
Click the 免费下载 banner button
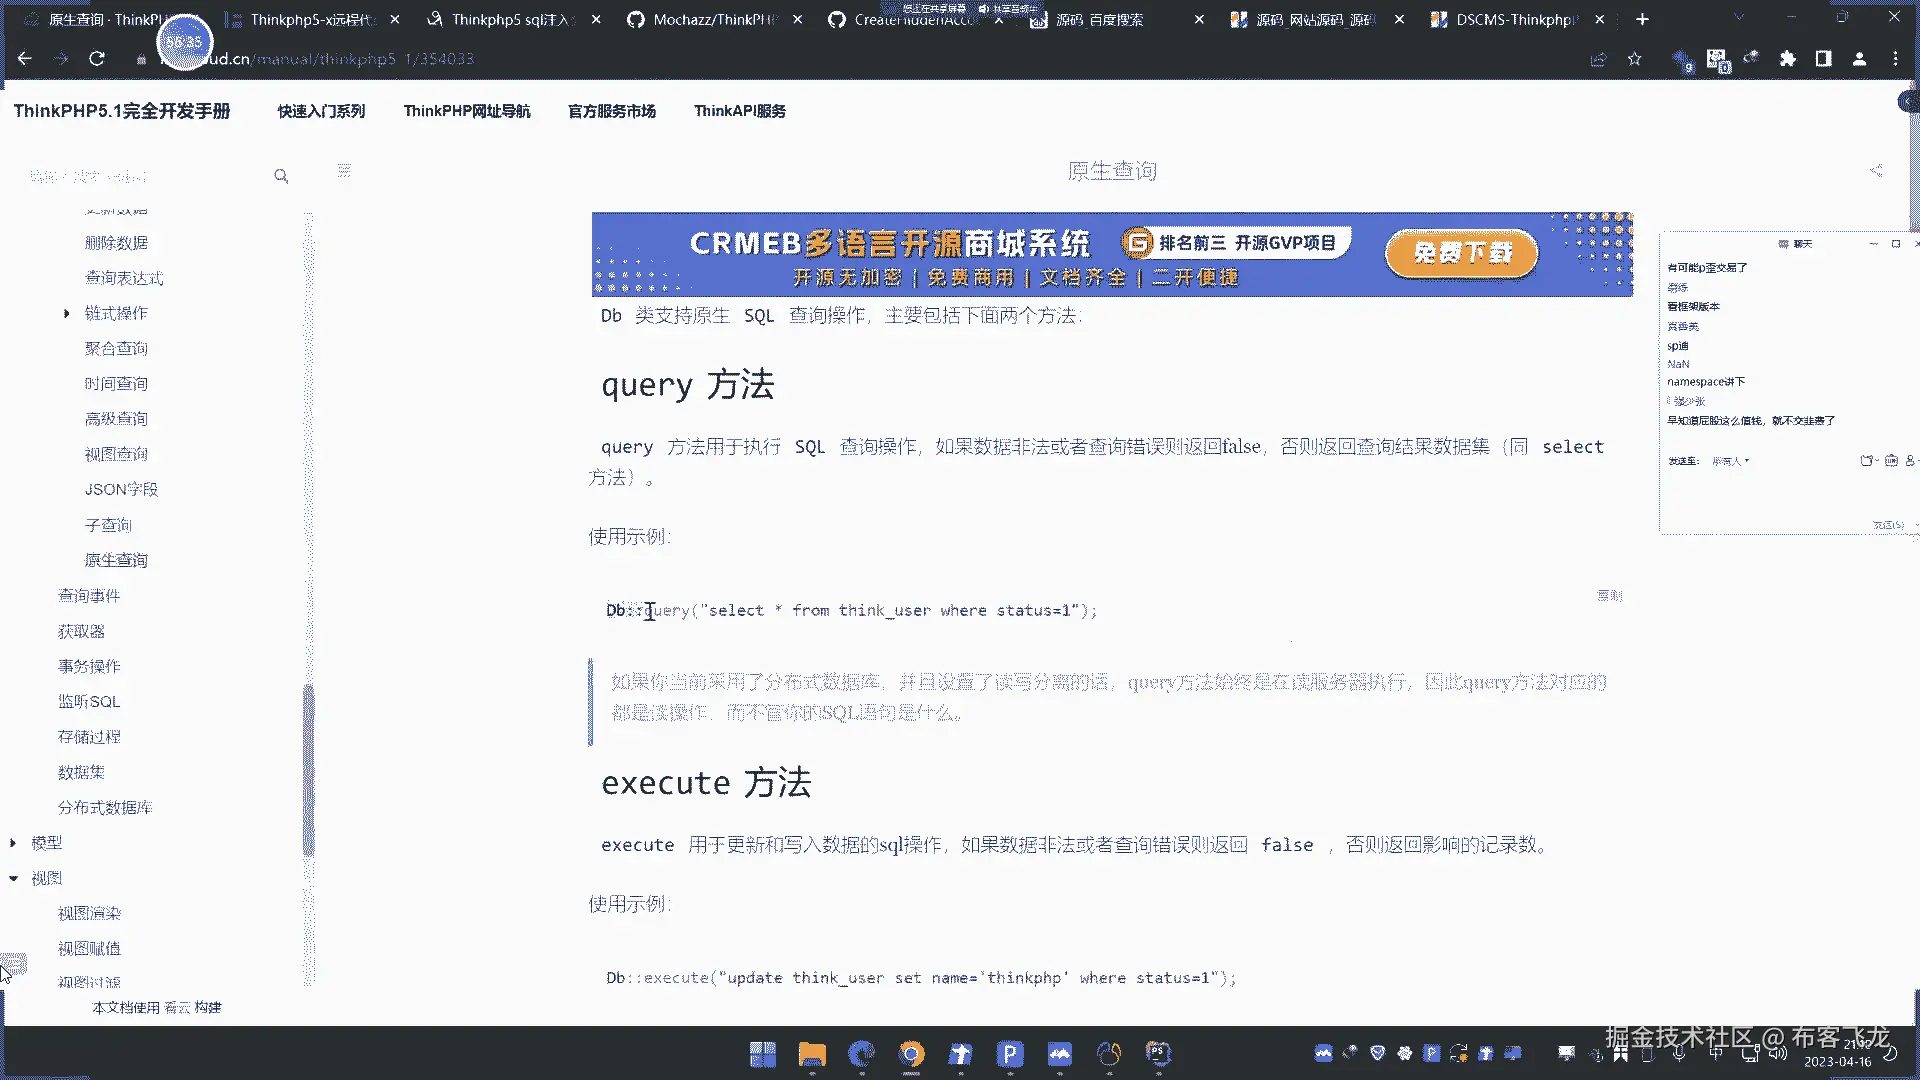pyautogui.click(x=1461, y=253)
